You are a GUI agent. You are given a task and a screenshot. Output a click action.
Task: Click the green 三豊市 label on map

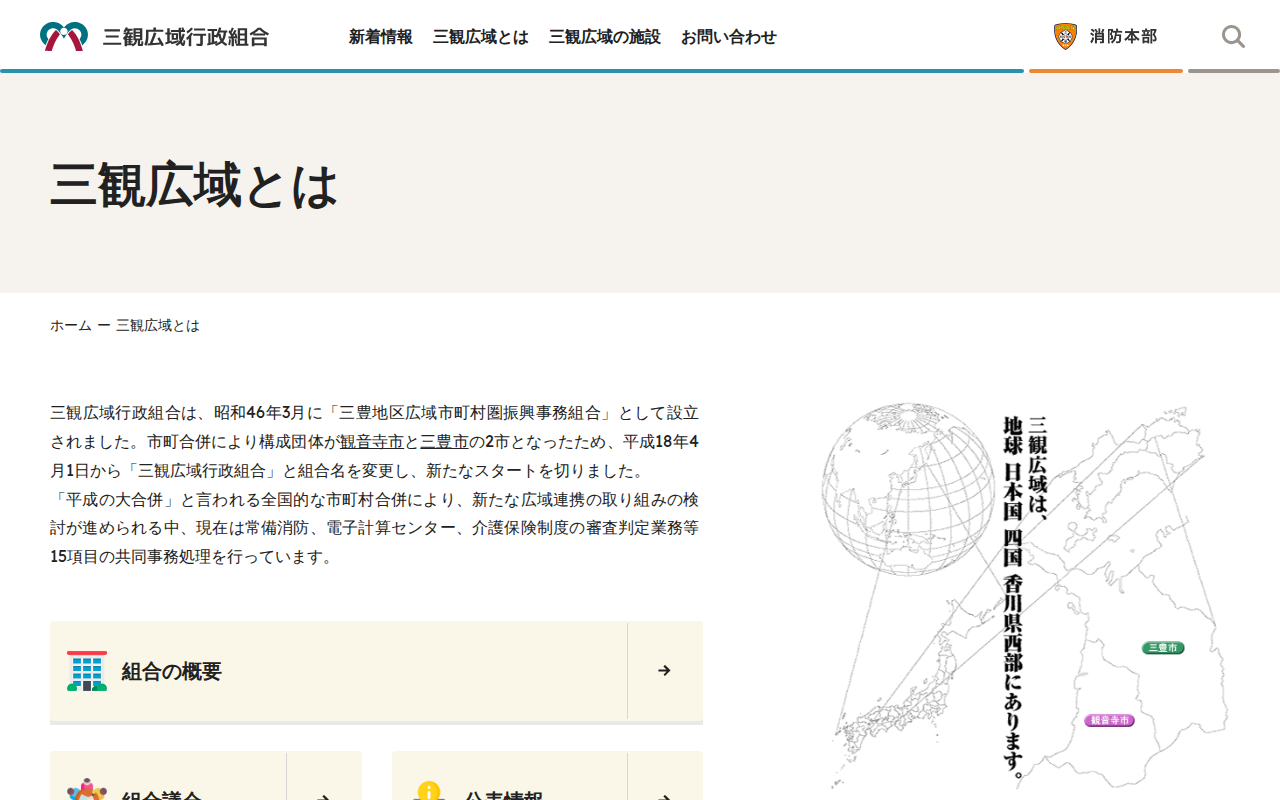[1163, 648]
